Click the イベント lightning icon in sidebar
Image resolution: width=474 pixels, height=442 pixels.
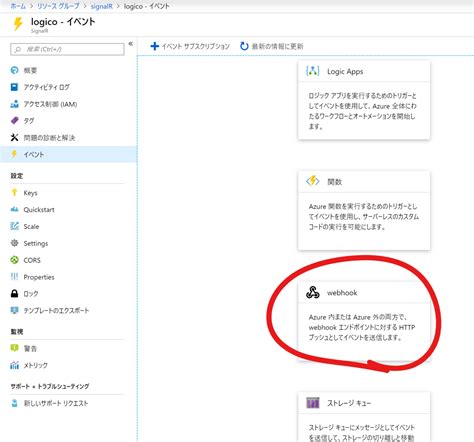pos(14,154)
